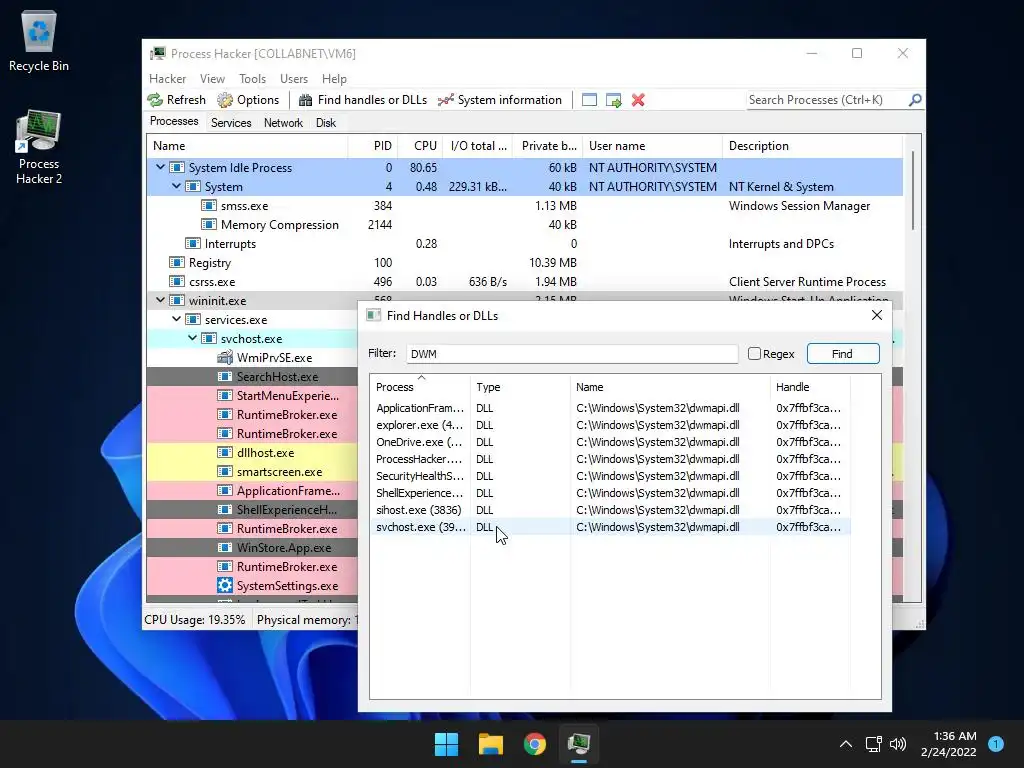Click the csrss.exe process icon
Screen dimensions: 1024x768
point(176,281)
